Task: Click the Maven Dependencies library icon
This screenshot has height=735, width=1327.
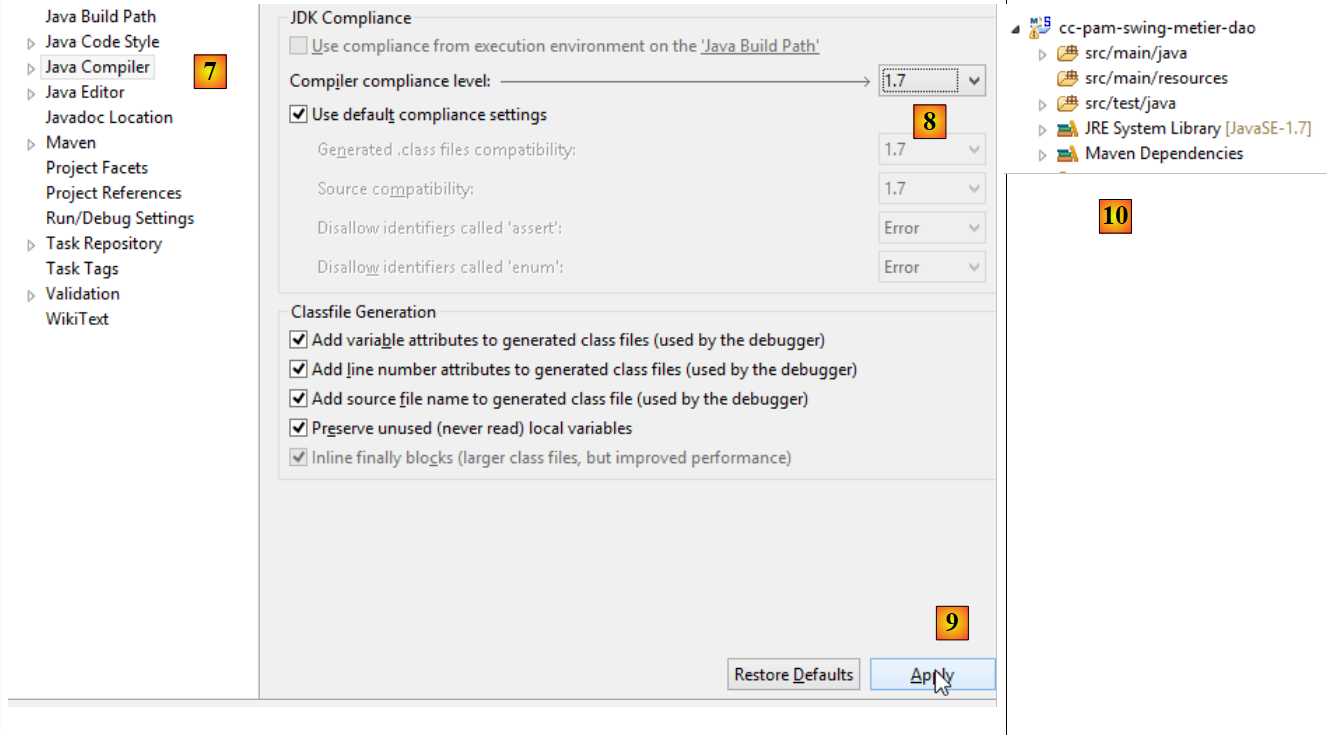Action: [x=1066, y=154]
